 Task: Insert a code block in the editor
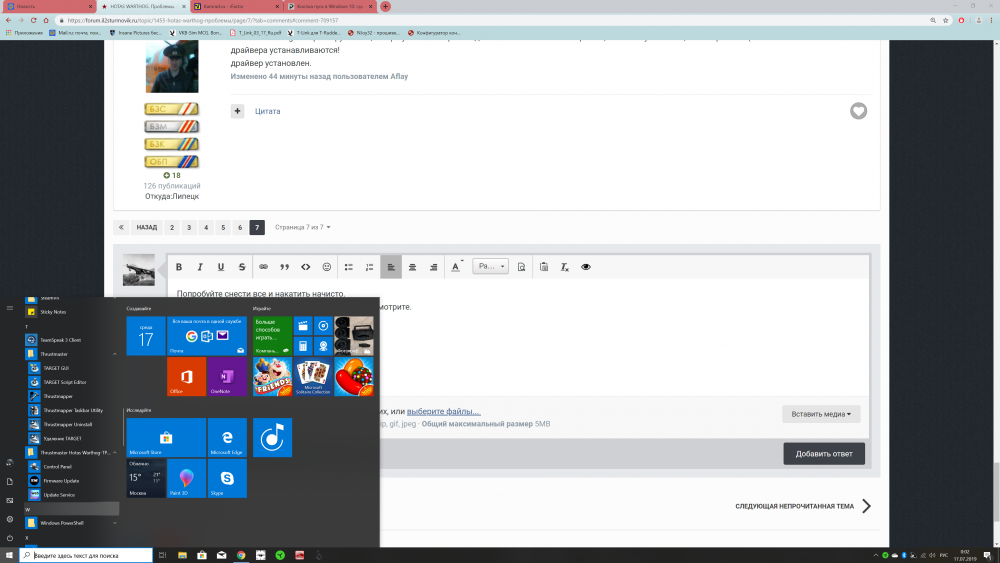pyautogui.click(x=305, y=267)
